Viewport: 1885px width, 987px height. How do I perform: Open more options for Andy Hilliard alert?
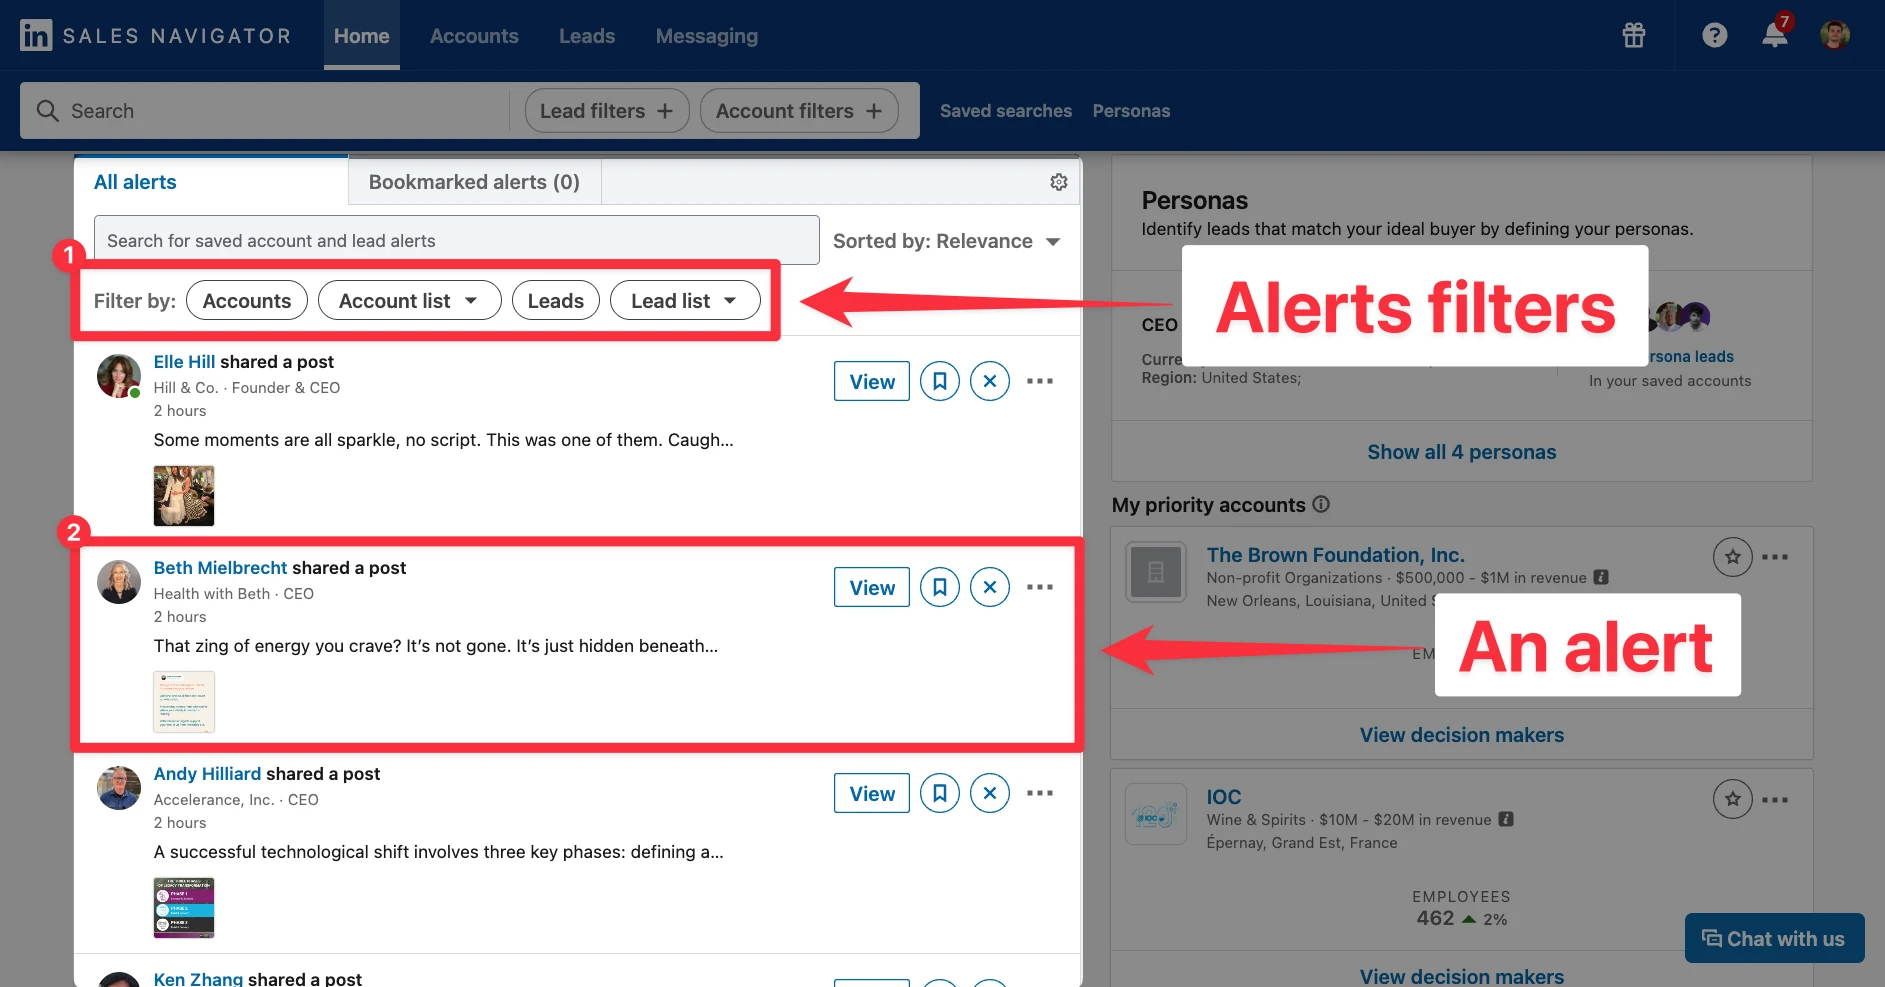click(x=1040, y=793)
